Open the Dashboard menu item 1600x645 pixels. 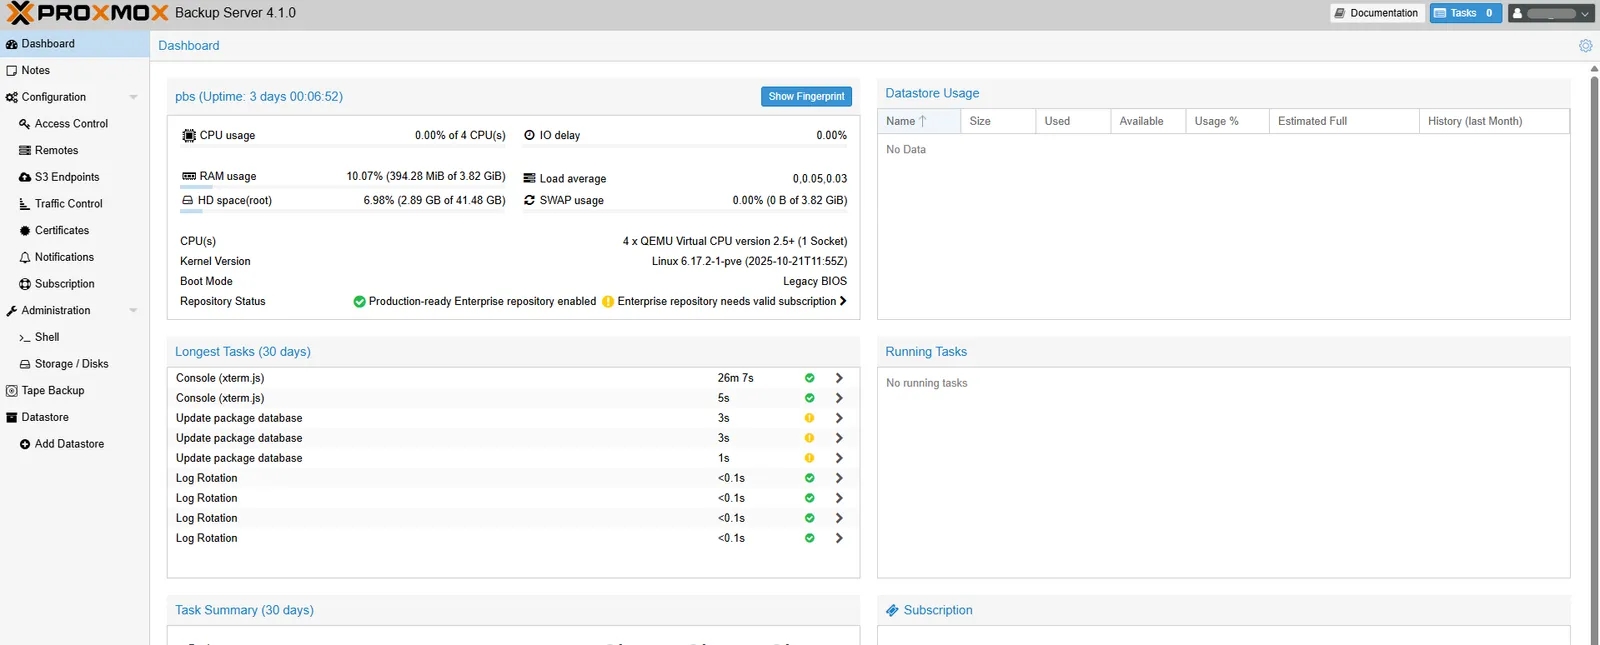tap(75, 44)
